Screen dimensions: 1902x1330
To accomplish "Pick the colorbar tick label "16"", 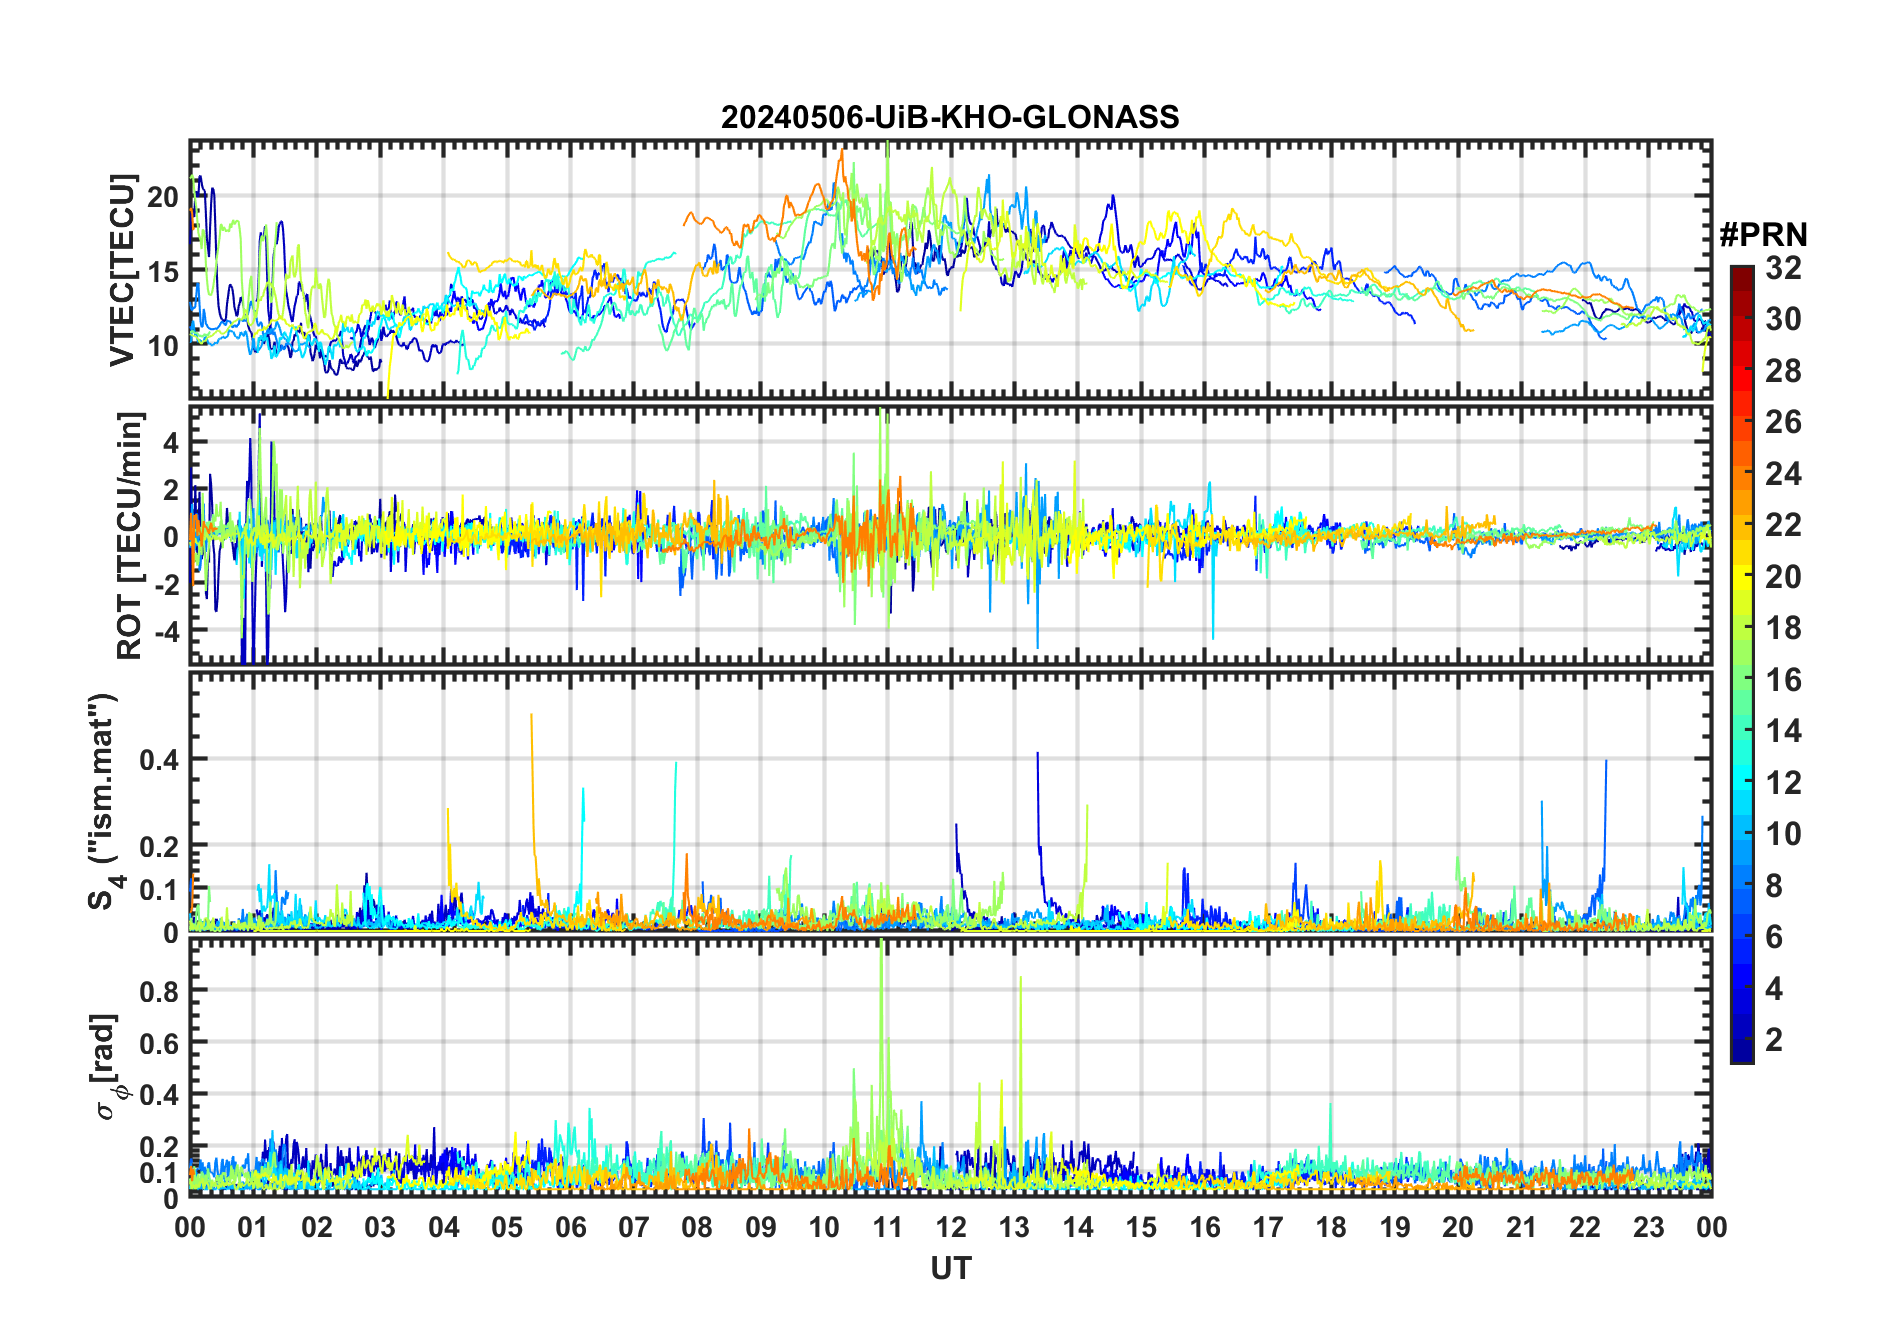I will [x=1784, y=680].
